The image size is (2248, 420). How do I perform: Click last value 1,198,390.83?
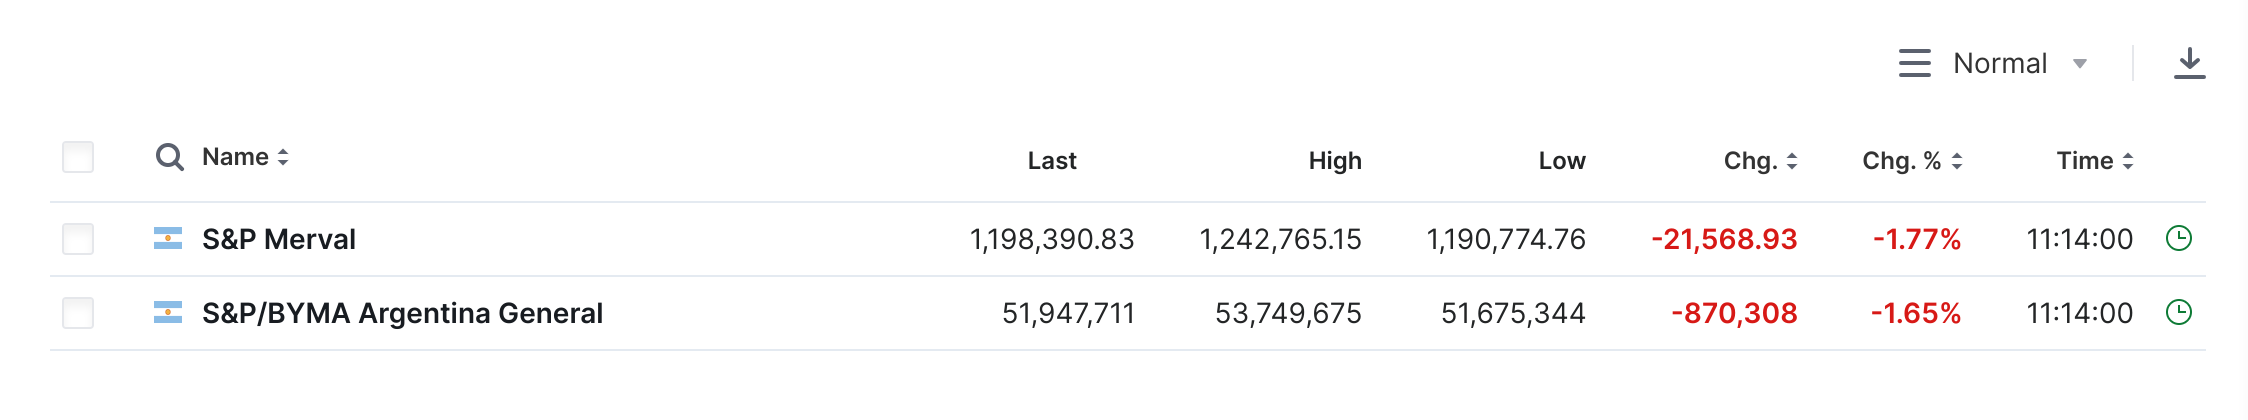[1052, 239]
